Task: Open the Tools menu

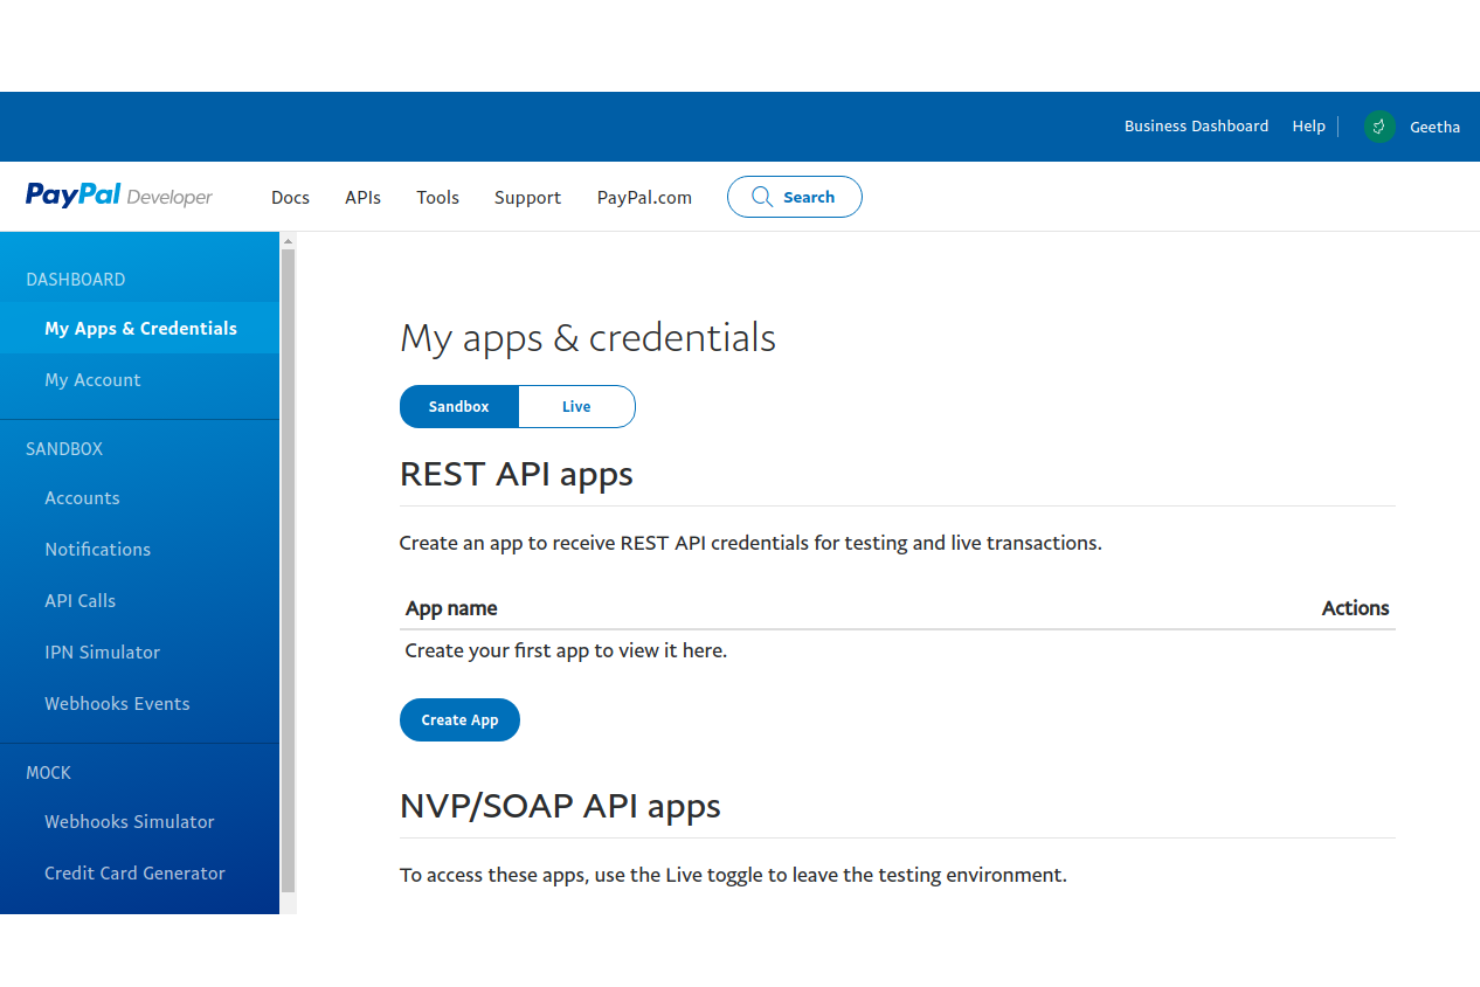Action: coord(438,198)
